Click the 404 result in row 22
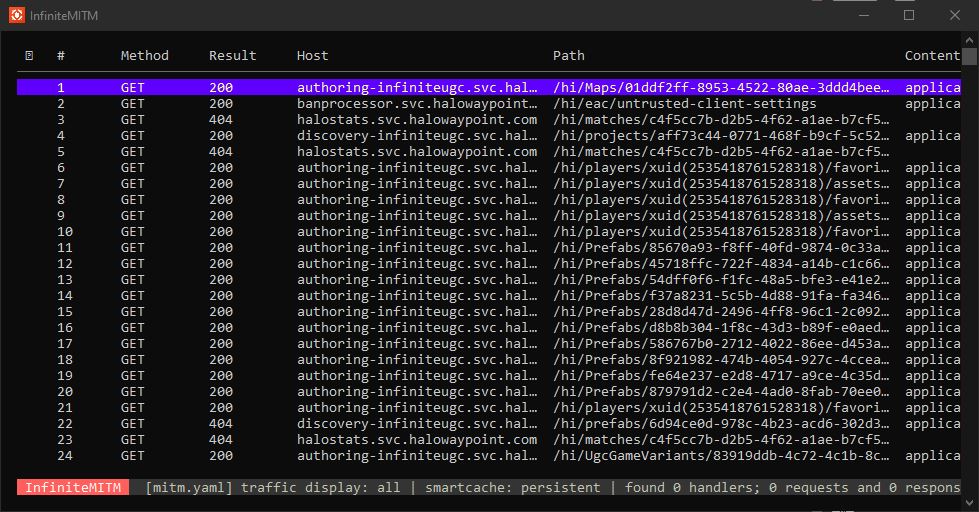This screenshot has height=512, width=979. point(221,424)
